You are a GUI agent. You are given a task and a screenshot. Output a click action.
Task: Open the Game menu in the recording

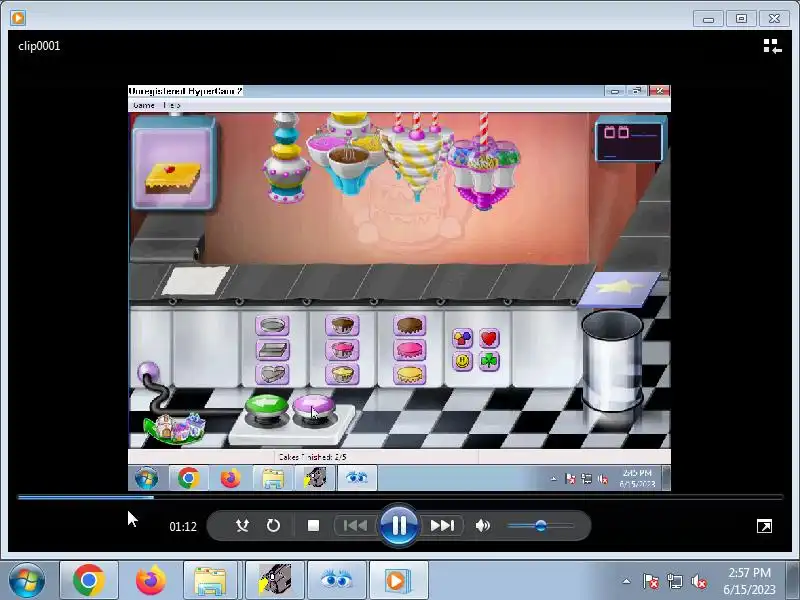pos(143,105)
